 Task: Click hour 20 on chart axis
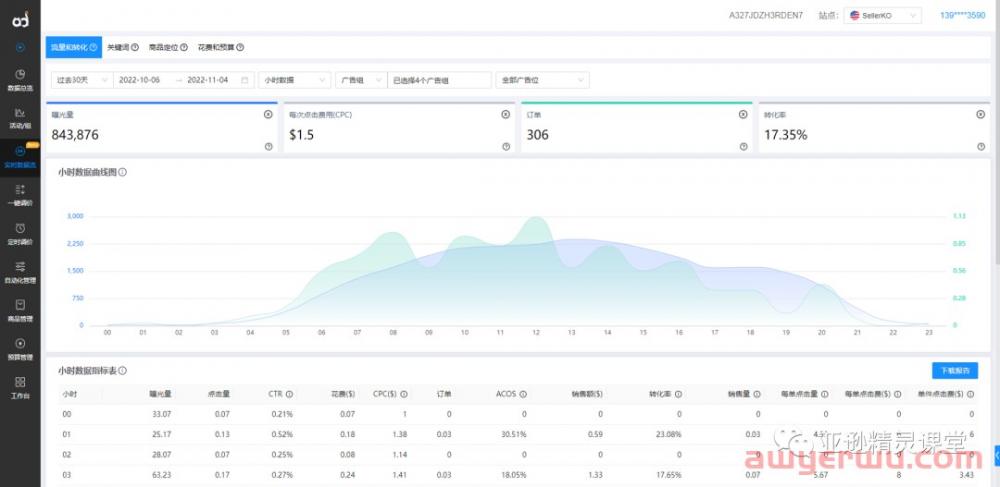[x=821, y=333]
